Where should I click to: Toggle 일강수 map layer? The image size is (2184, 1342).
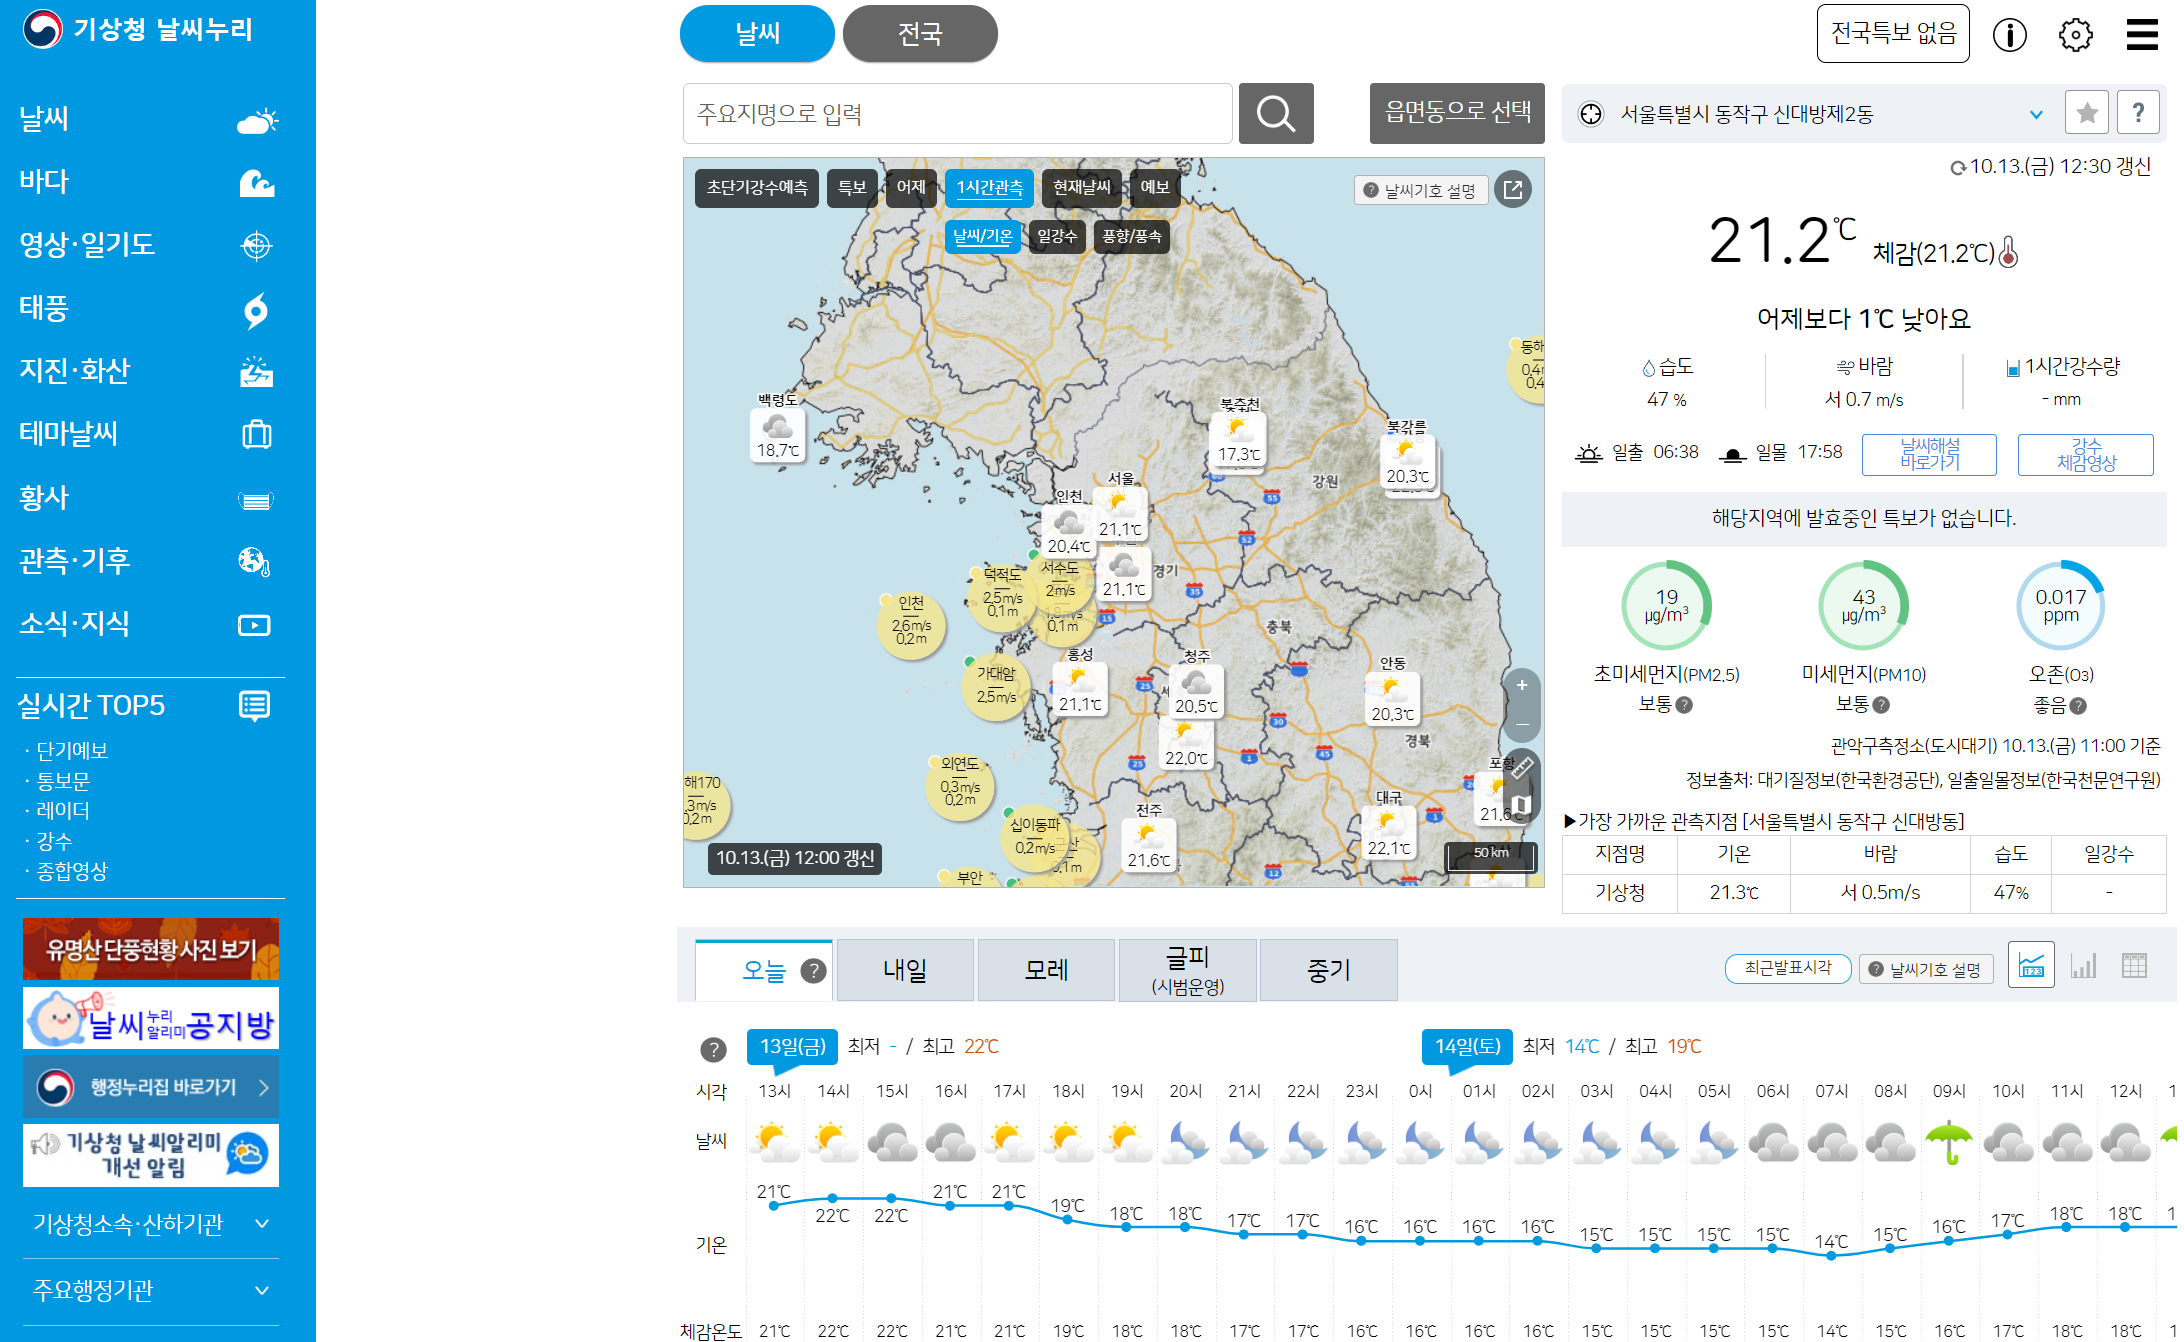tap(1056, 236)
